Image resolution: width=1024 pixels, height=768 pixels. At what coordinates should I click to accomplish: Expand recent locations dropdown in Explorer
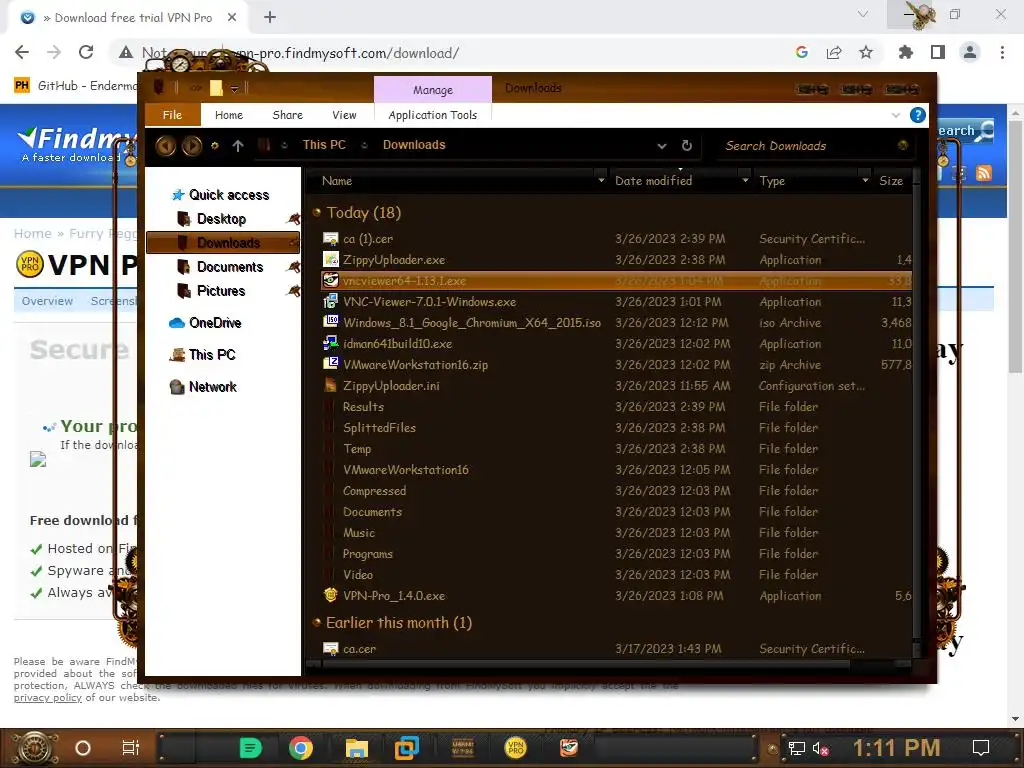[214, 146]
